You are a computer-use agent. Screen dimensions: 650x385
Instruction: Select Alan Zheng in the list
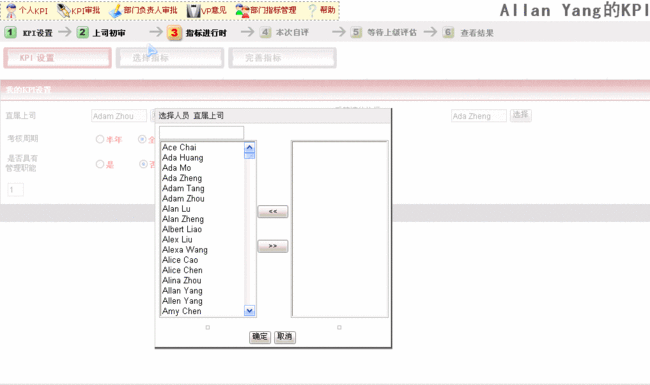pos(183,219)
